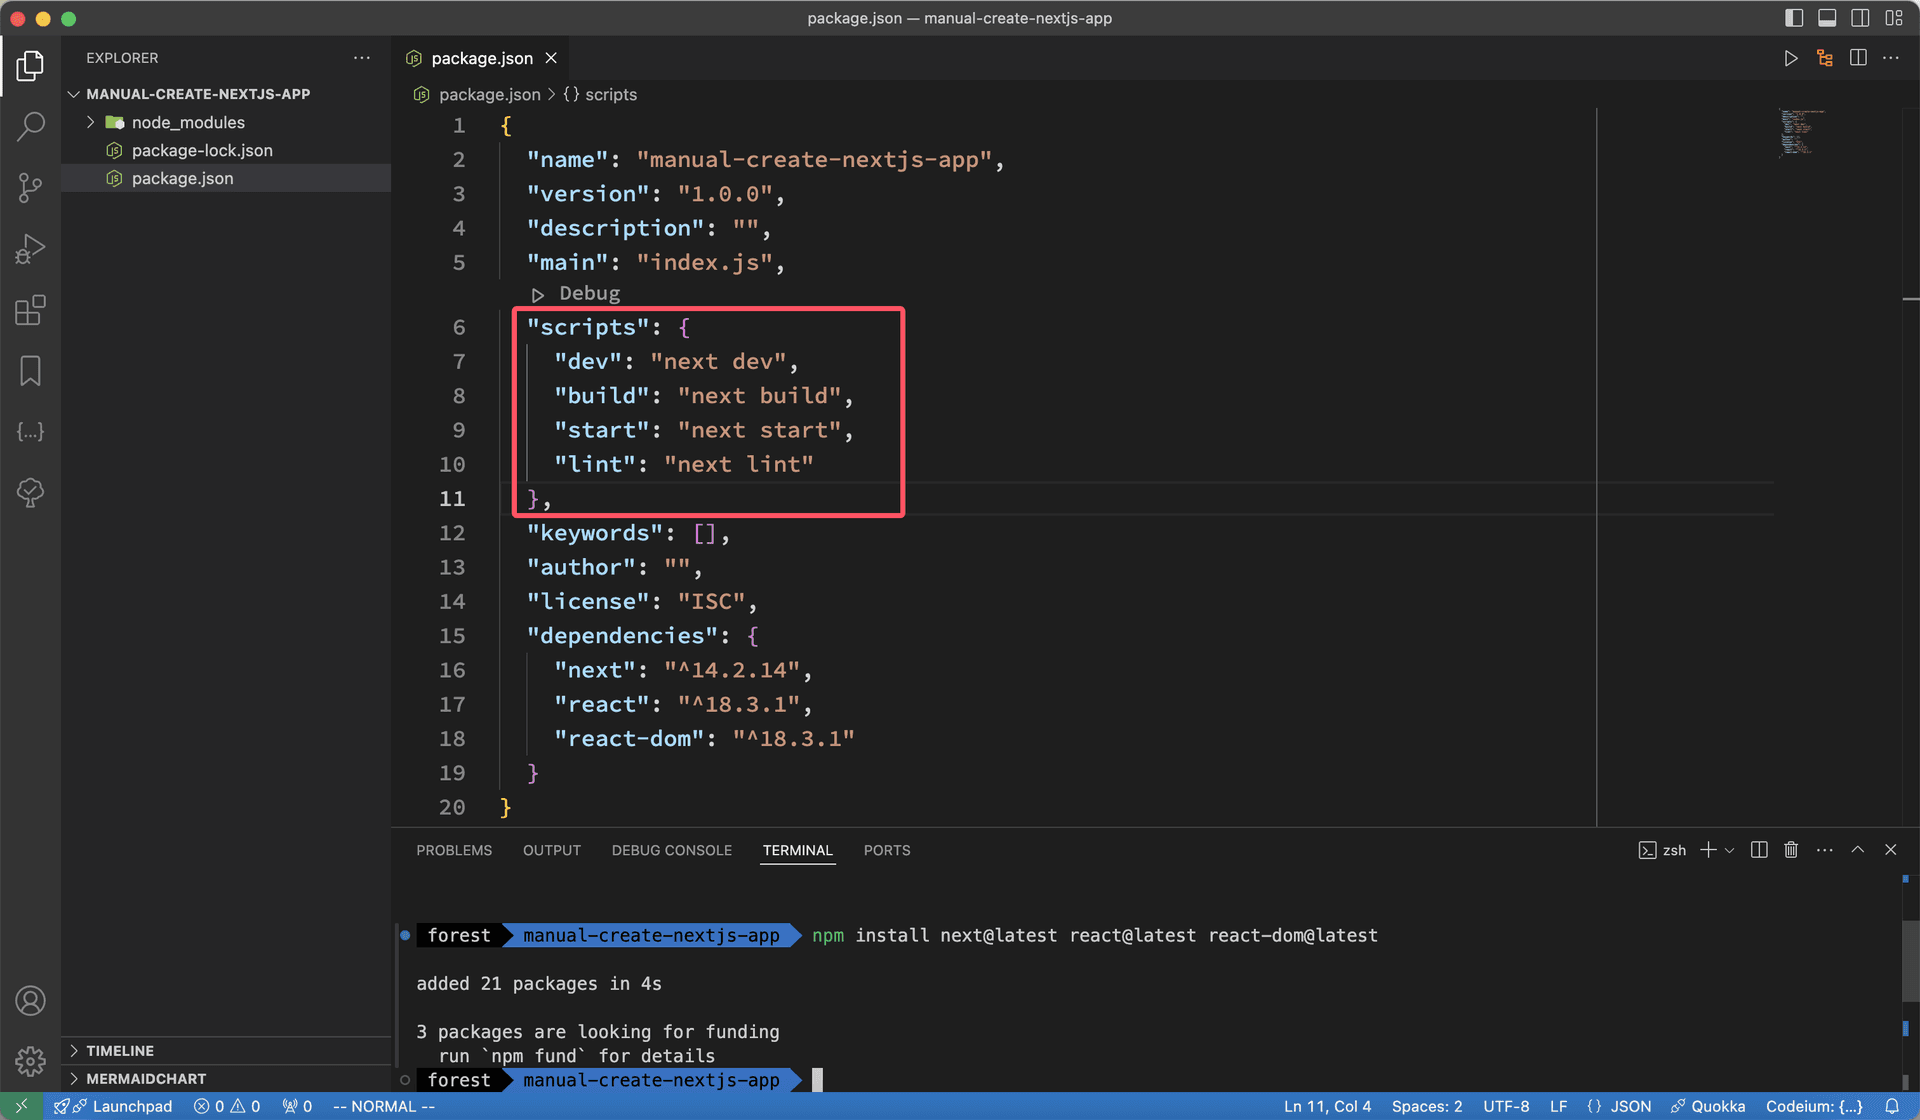Collapse the MANUAL-CREATE-NEXTJS-APP folder section
The image size is (1920, 1120).
(x=198, y=94)
